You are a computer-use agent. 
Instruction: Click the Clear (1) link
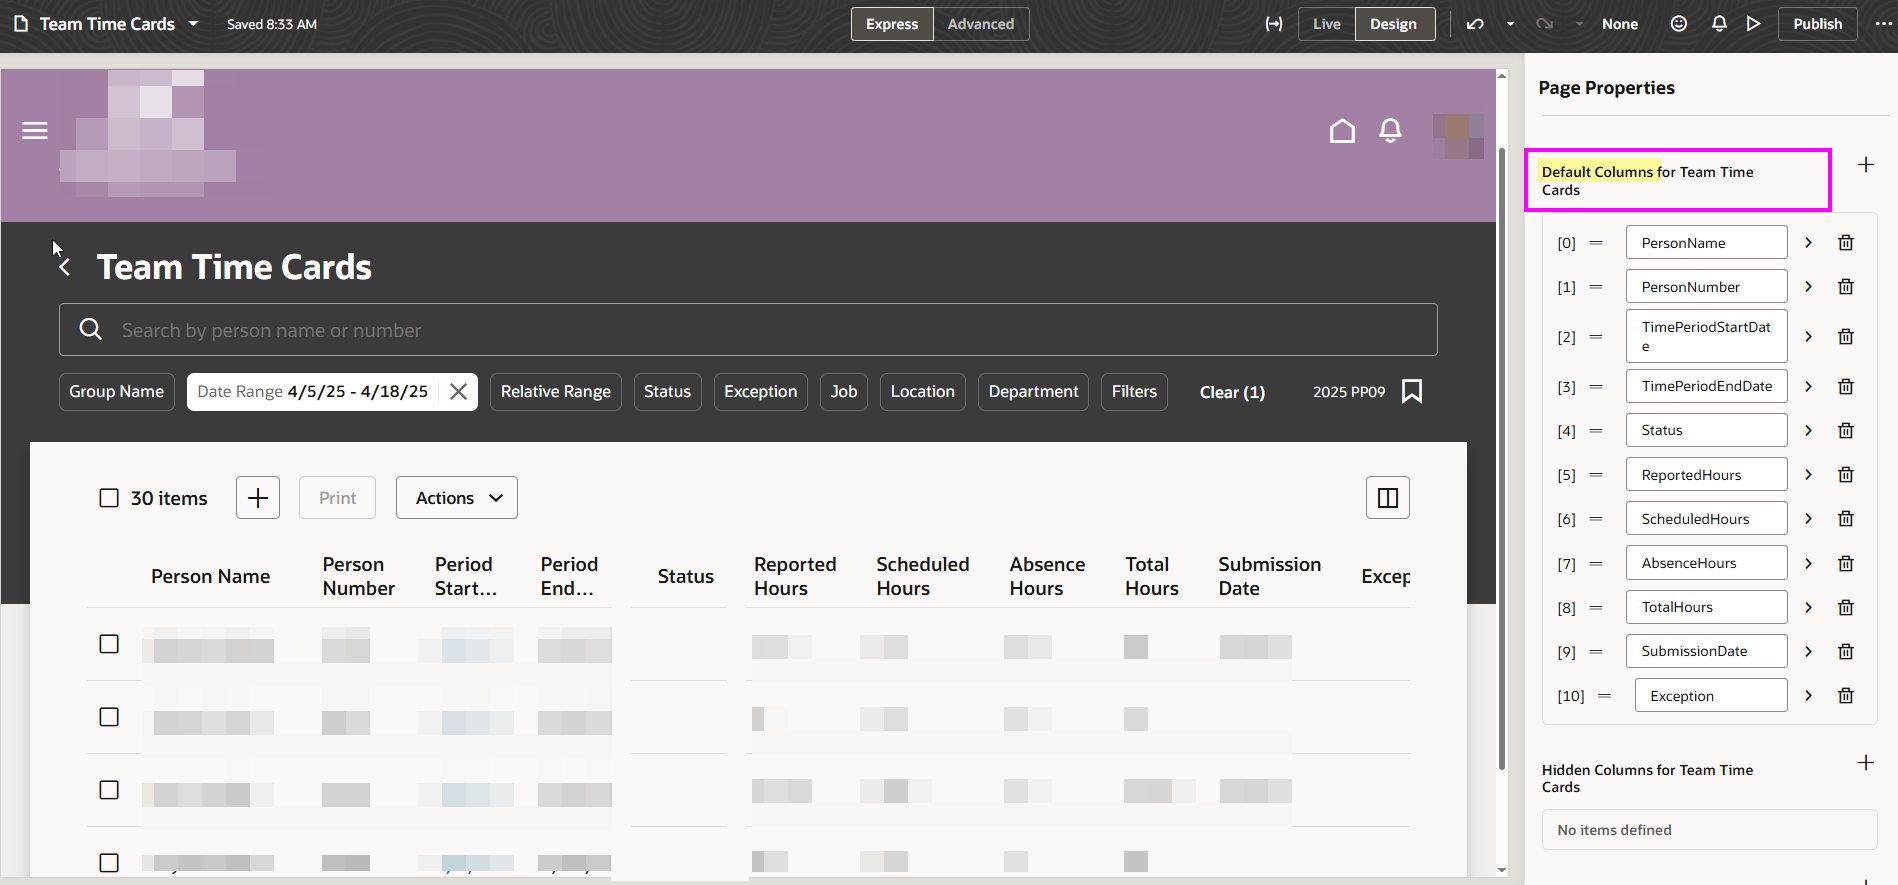pos(1232,392)
